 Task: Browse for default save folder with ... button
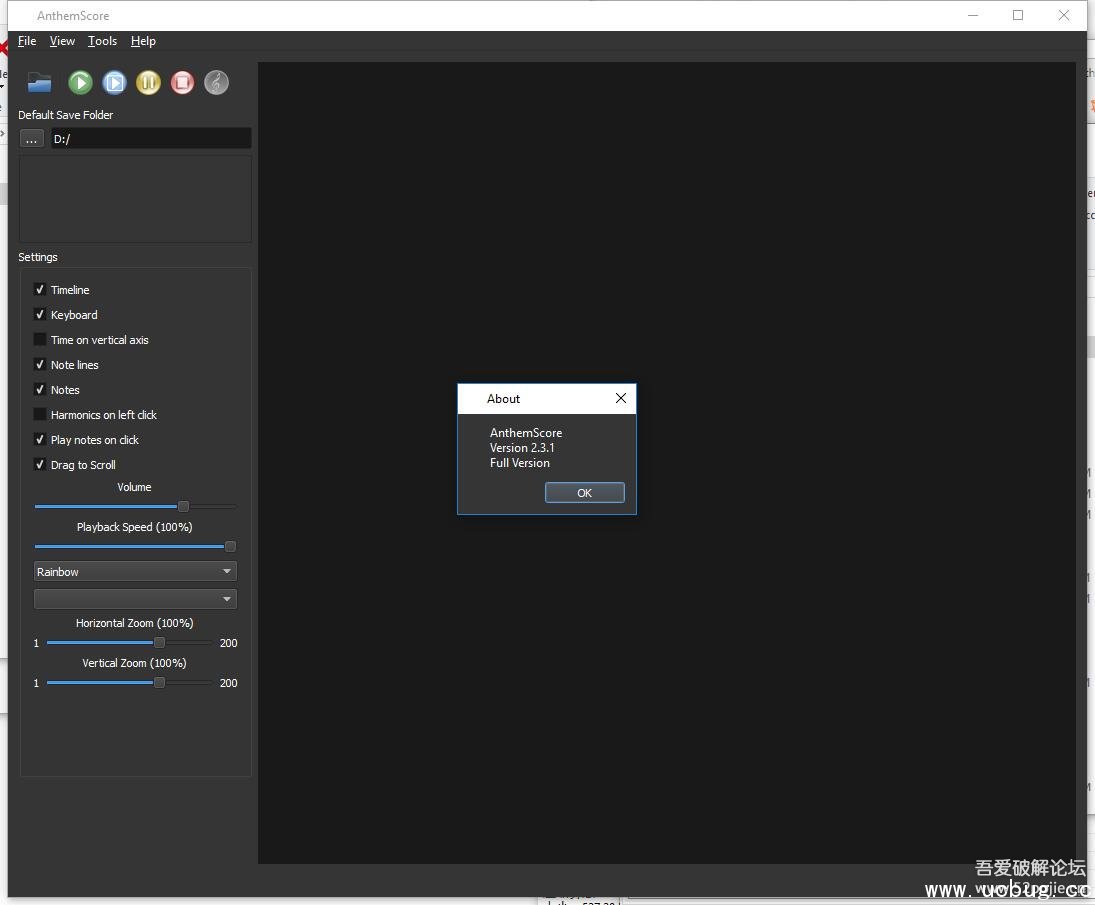click(x=31, y=139)
